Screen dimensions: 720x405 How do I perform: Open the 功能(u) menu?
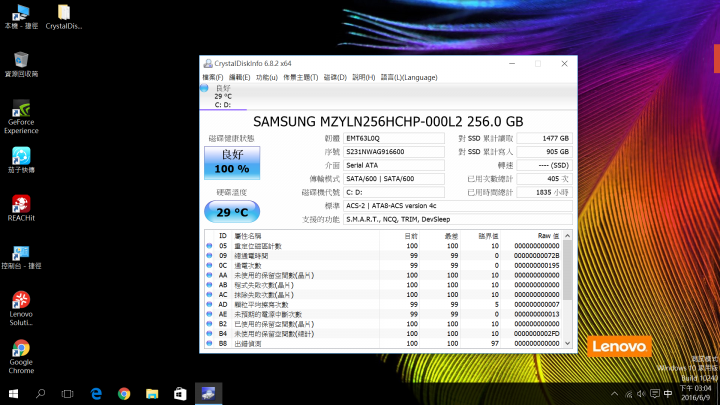pyautogui.click(x=266, y=77)
